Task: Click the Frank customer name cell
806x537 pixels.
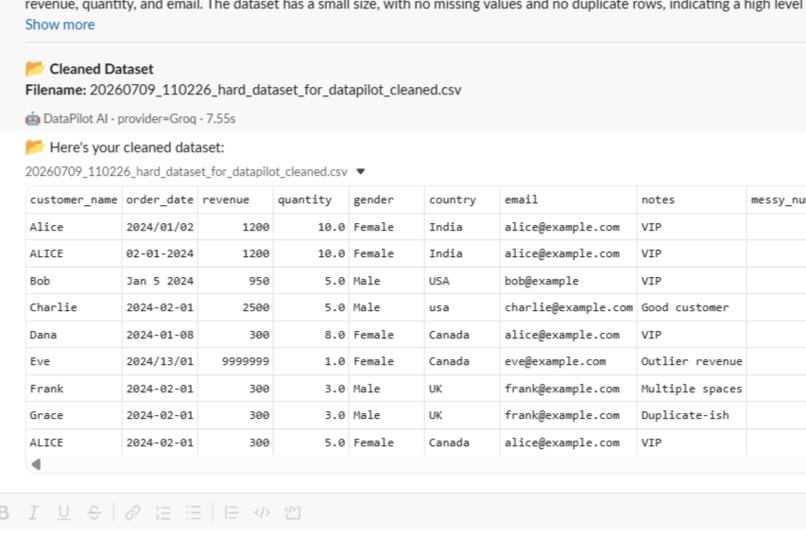Action: click(74, 388)
